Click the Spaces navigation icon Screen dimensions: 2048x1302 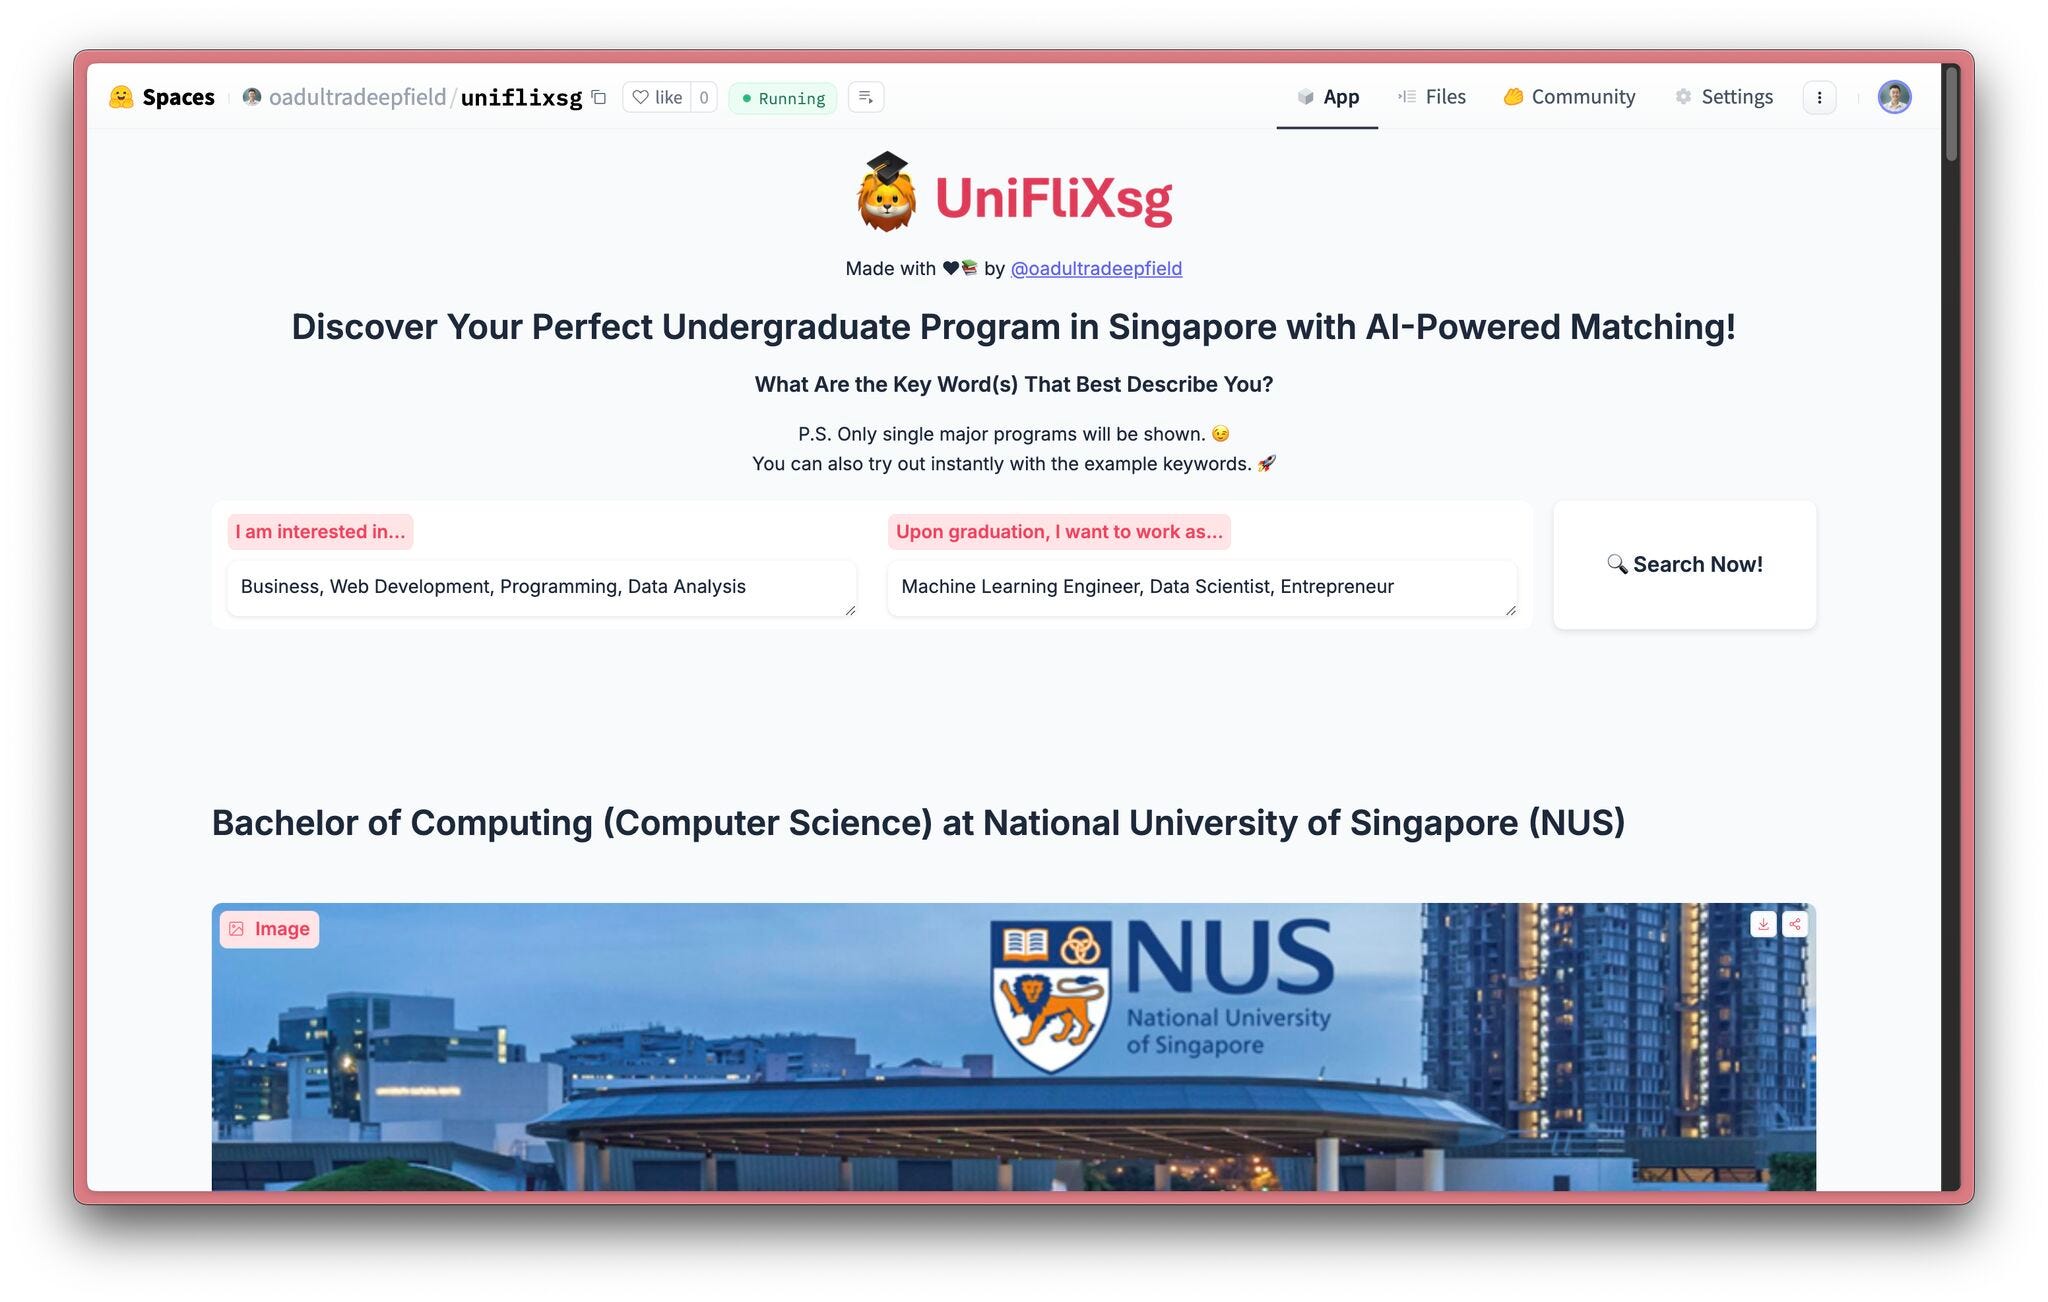click(x=122, y=94)
